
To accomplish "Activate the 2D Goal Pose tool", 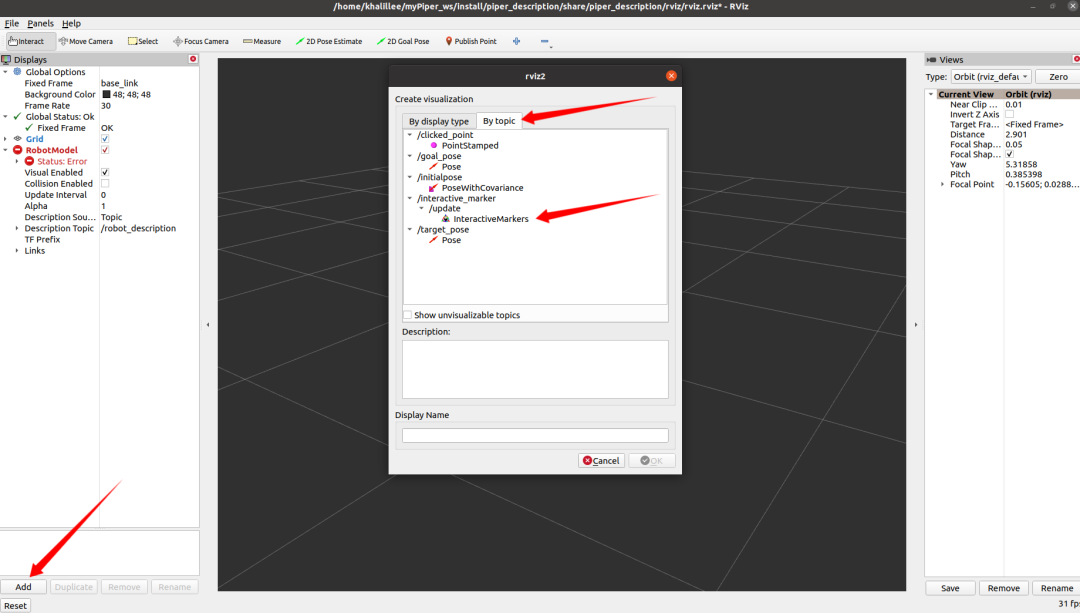I will [x=402, y=41].
